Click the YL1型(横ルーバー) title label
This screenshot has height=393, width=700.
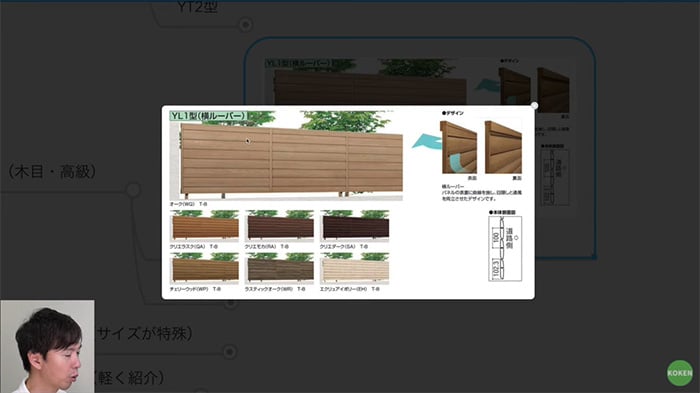[x=208, y=116]
